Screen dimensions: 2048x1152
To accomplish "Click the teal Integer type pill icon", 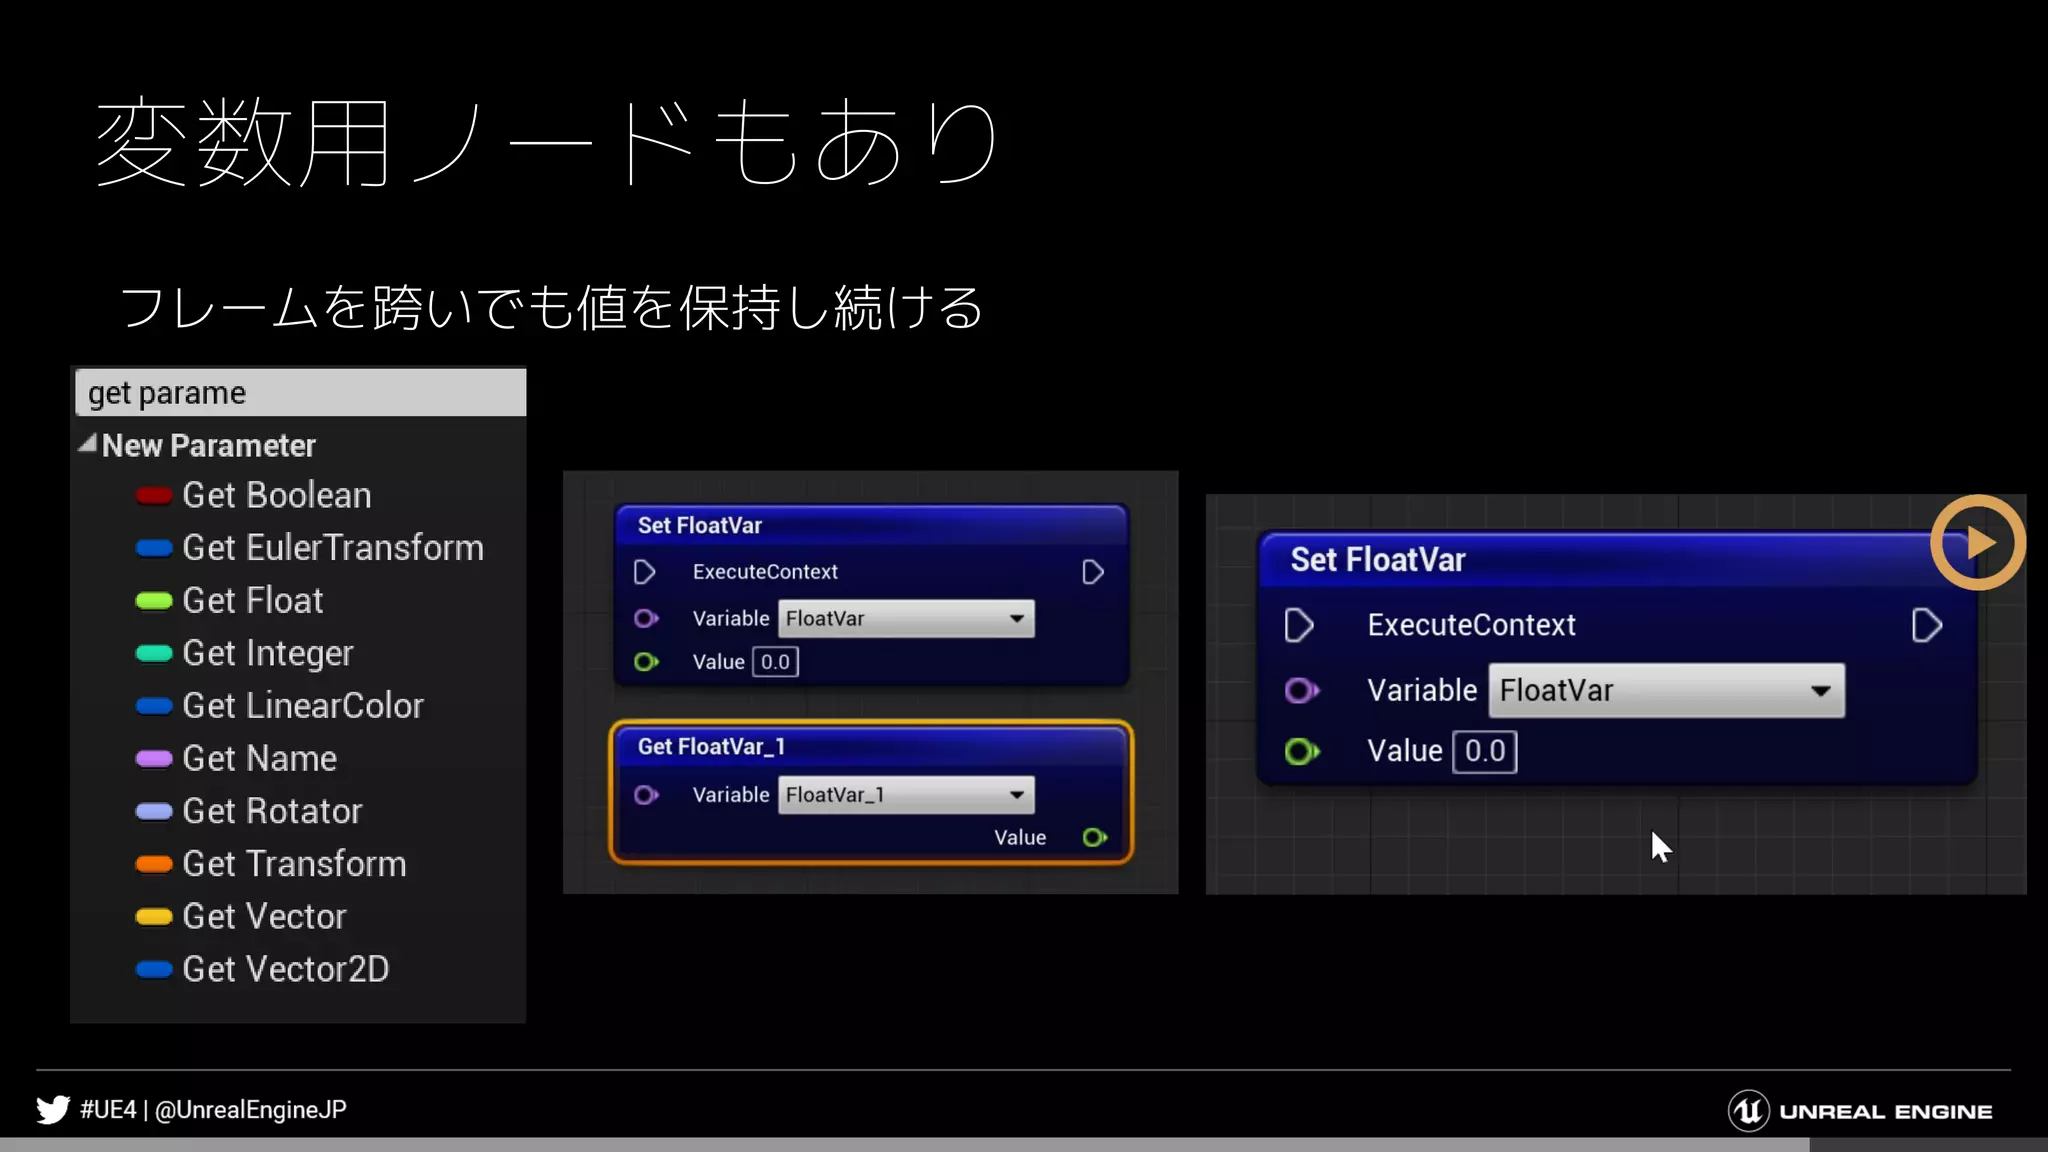I will tap(154, 653).
